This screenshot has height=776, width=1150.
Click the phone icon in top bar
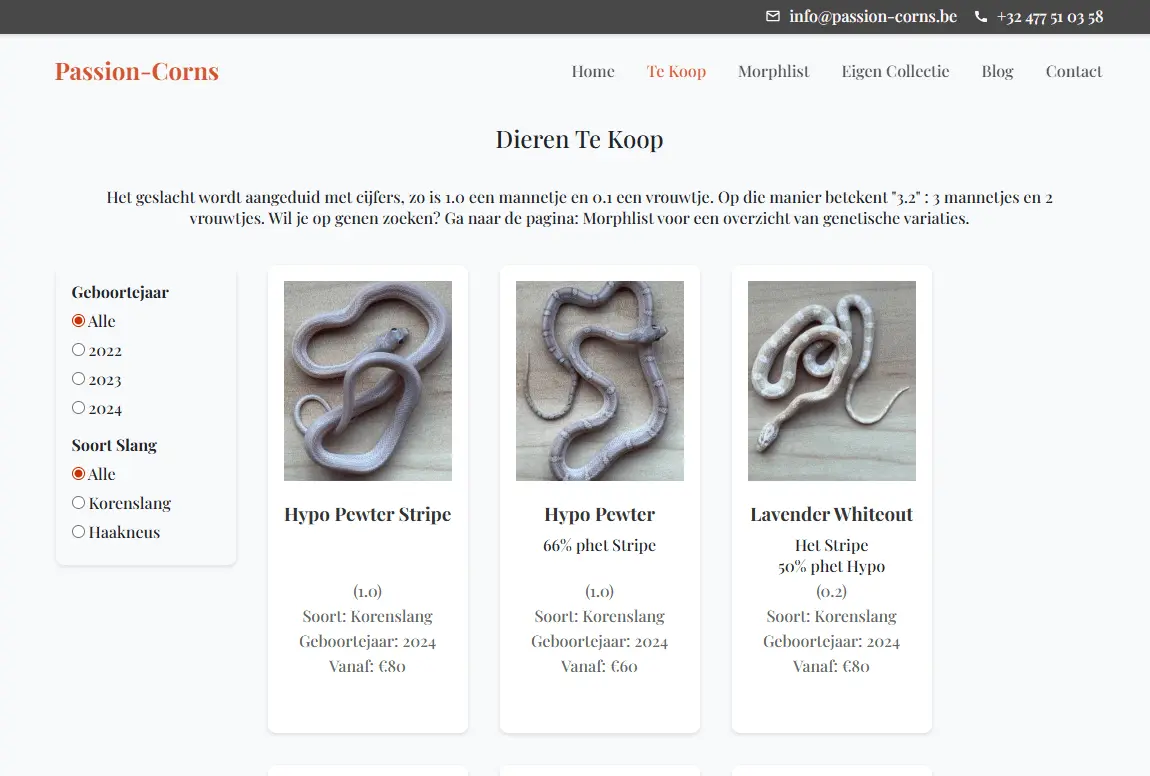coord(980,17)
